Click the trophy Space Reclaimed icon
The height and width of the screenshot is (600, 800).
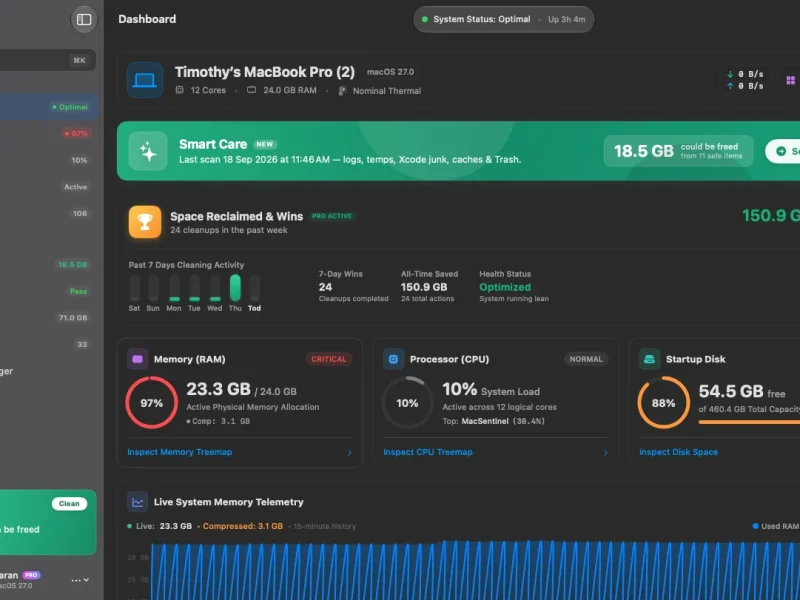coord(145,222)
